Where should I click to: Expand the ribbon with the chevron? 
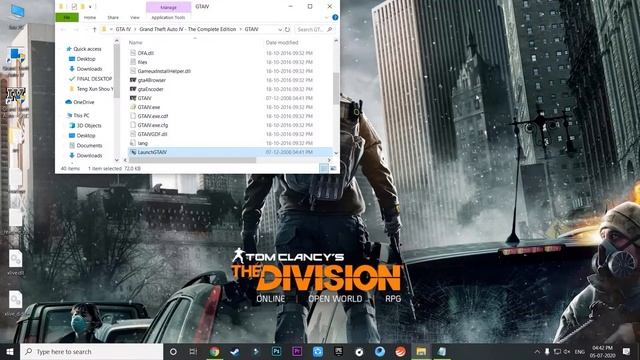click(327, 18)
